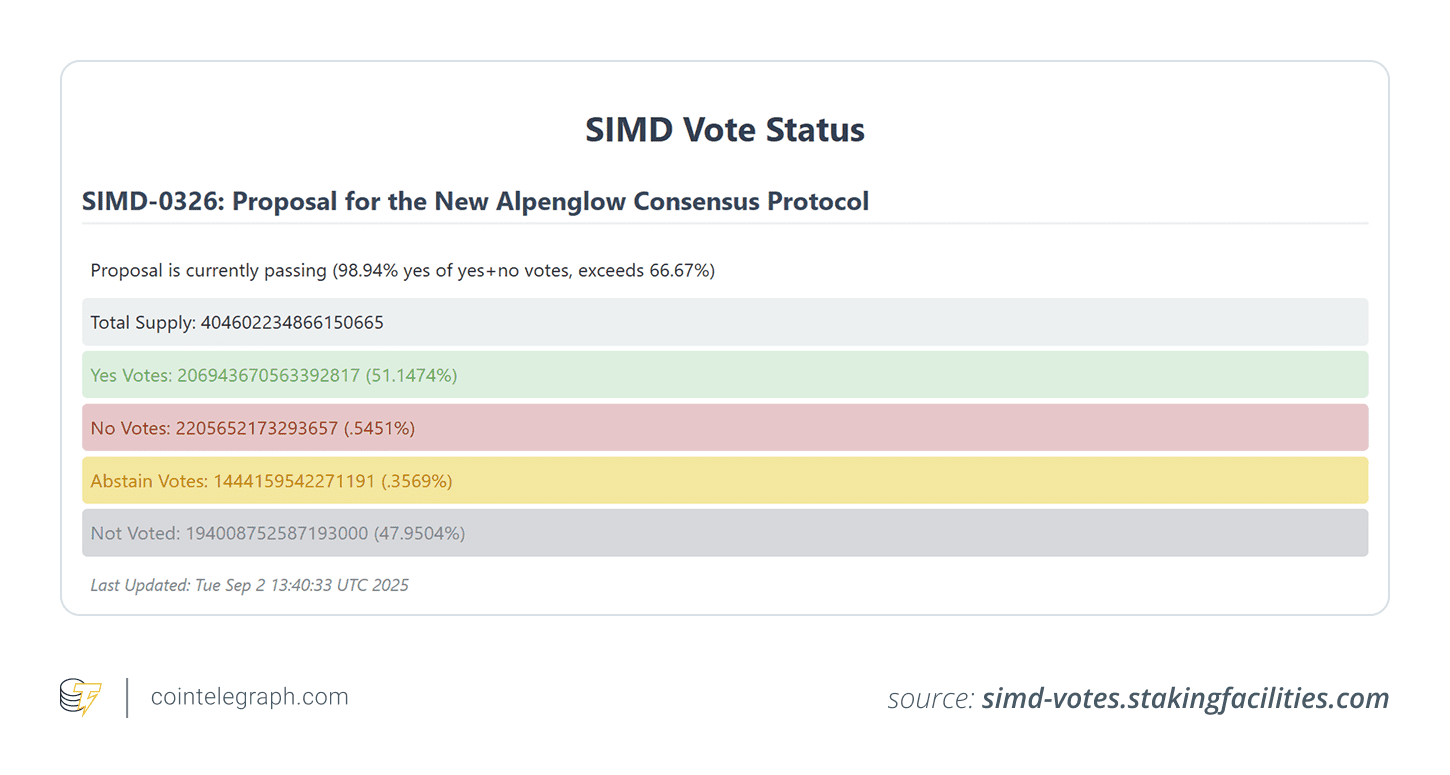1450x775 pixels.
Task: Click the SIMD Vote Status title
Action: (725, 130)
